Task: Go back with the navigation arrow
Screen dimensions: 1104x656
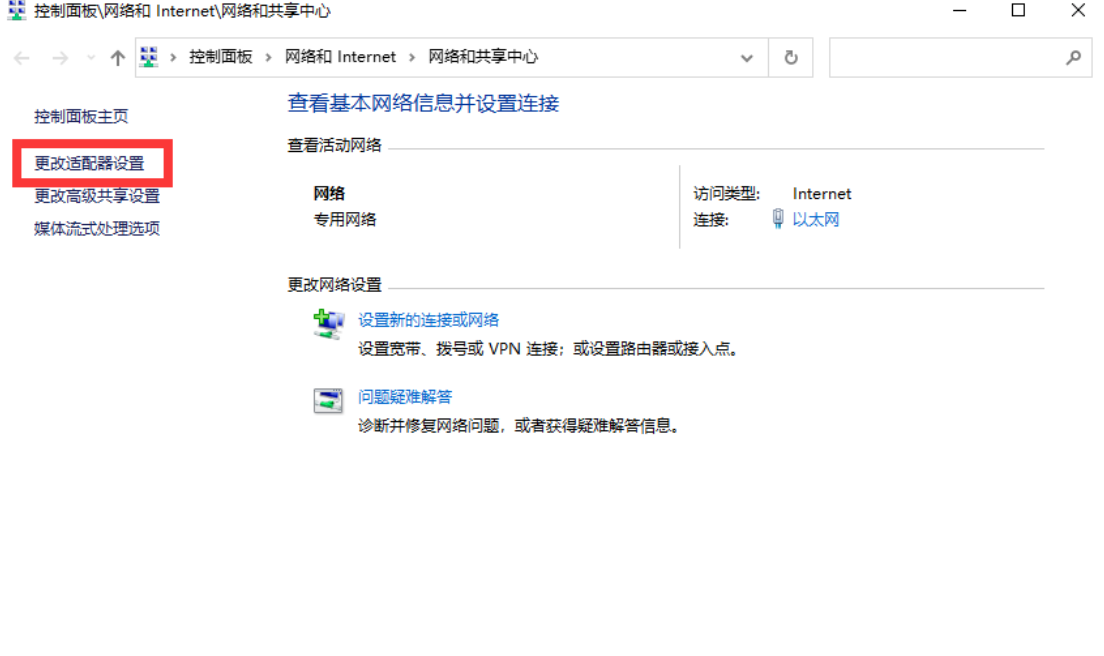Action: (22, 58)
